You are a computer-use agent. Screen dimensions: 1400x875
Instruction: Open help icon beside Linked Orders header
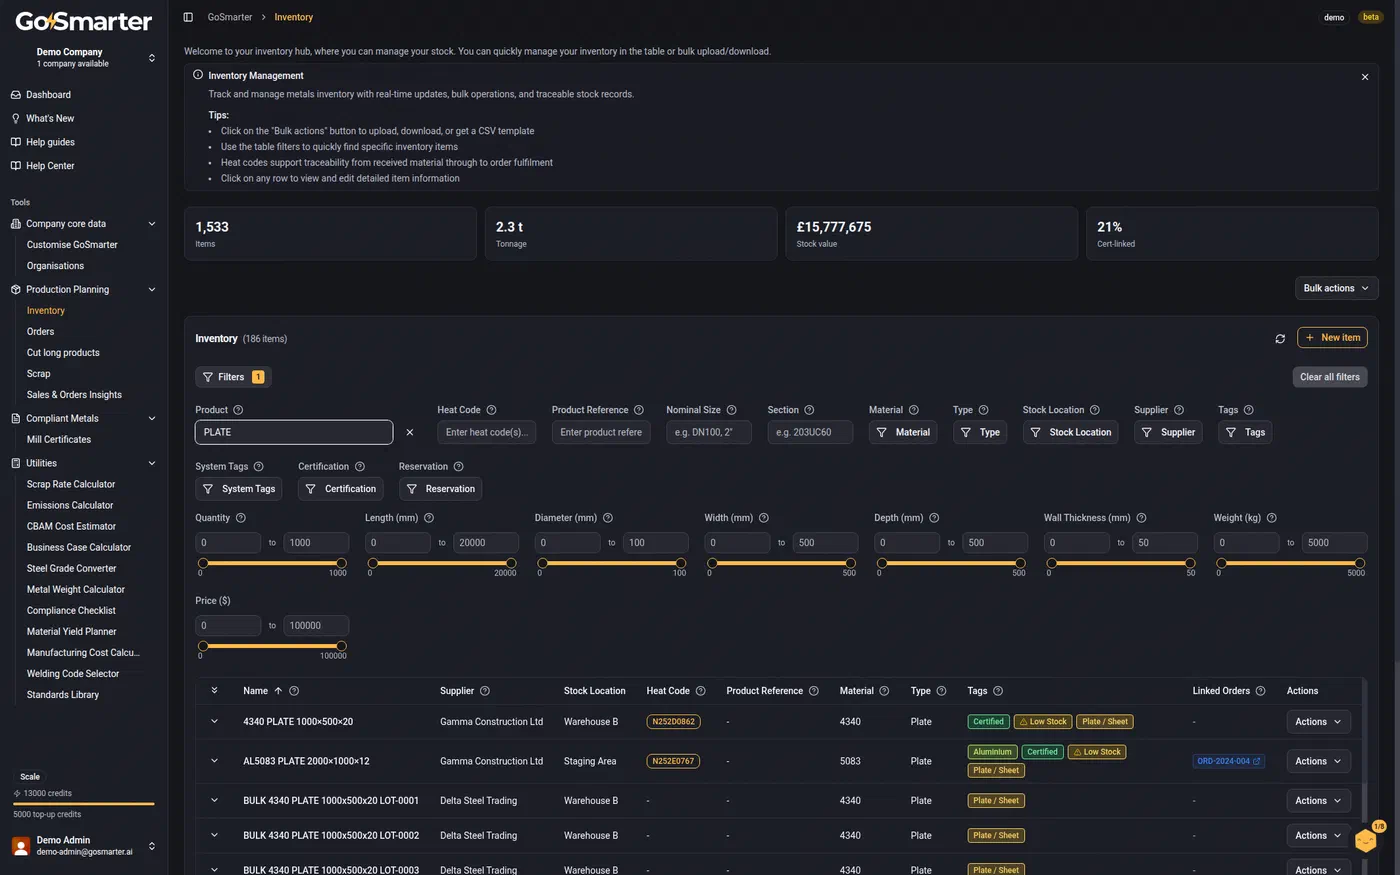[1260, 691]
